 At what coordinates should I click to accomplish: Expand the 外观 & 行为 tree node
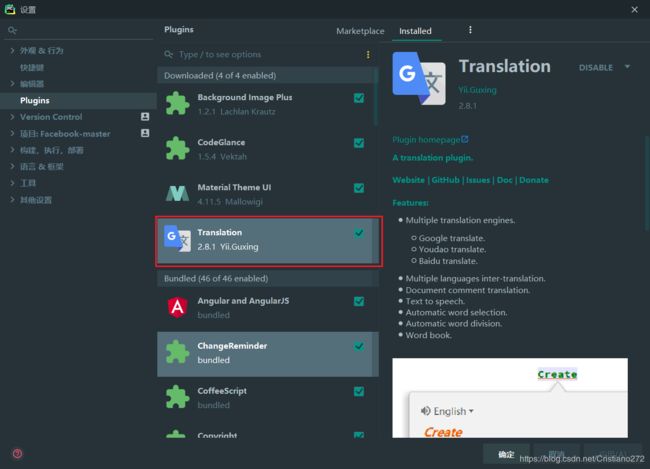click(x=12, y=50)
